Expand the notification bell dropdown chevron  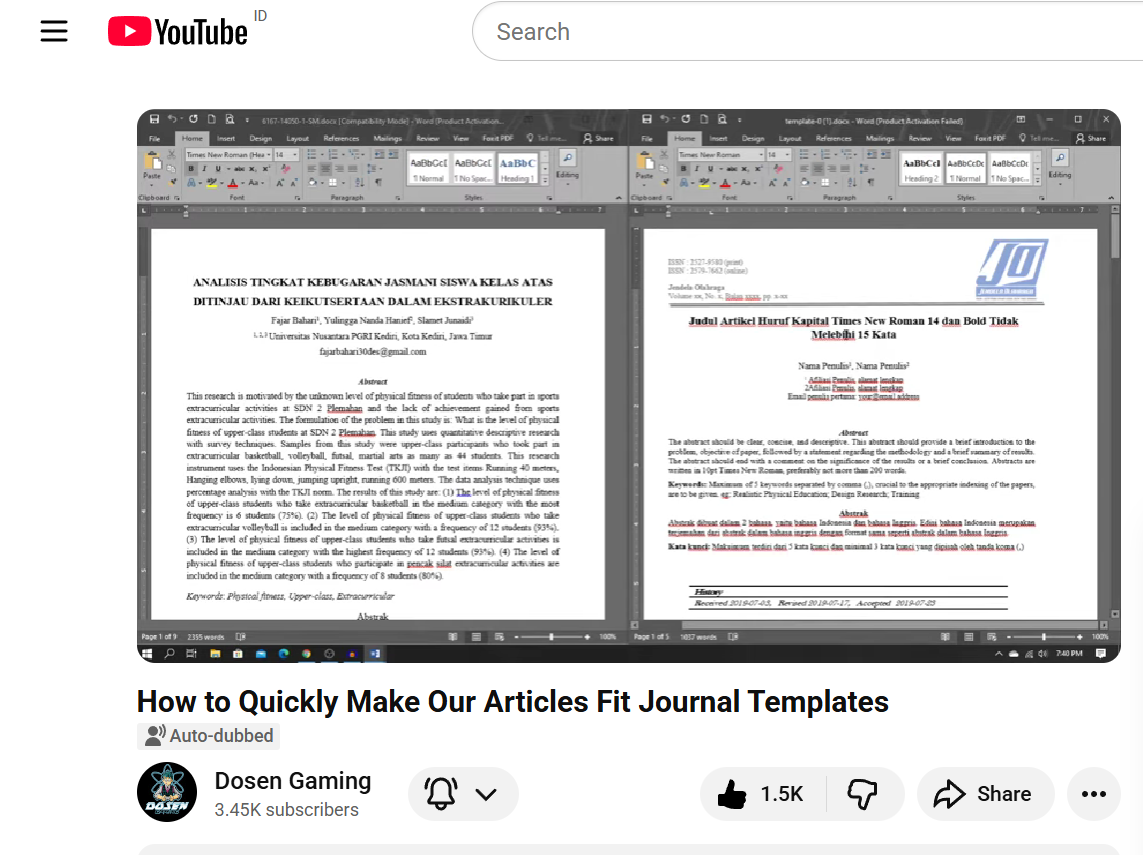point(486,794)
